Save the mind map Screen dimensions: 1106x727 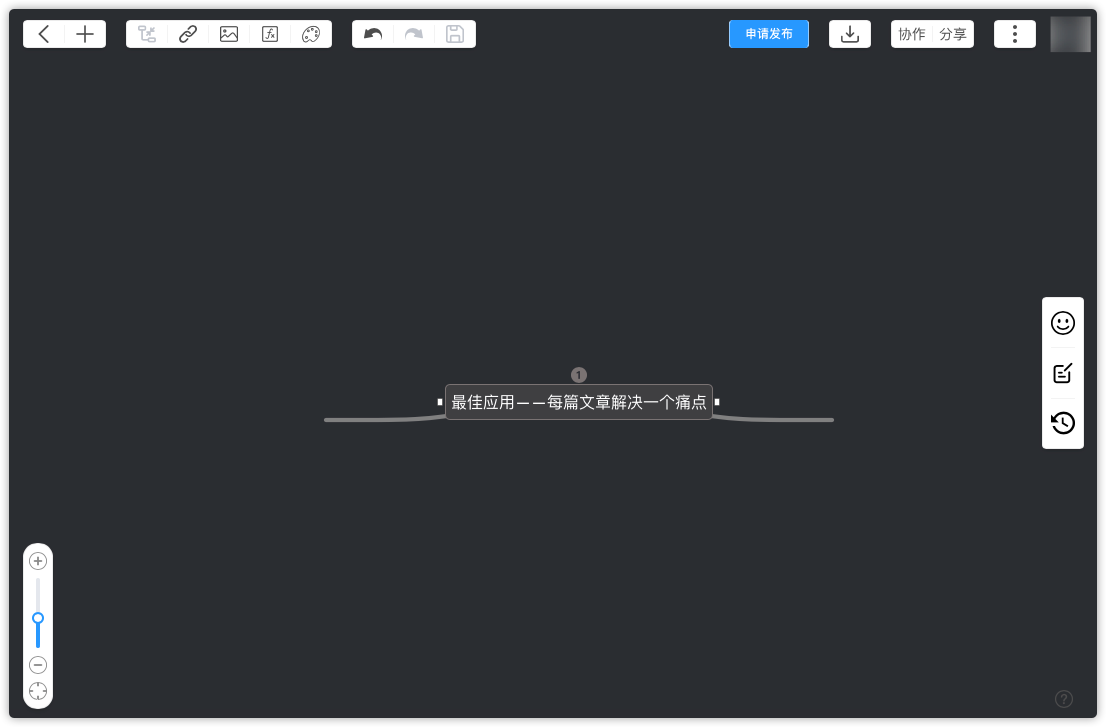[x=455, y=33]
